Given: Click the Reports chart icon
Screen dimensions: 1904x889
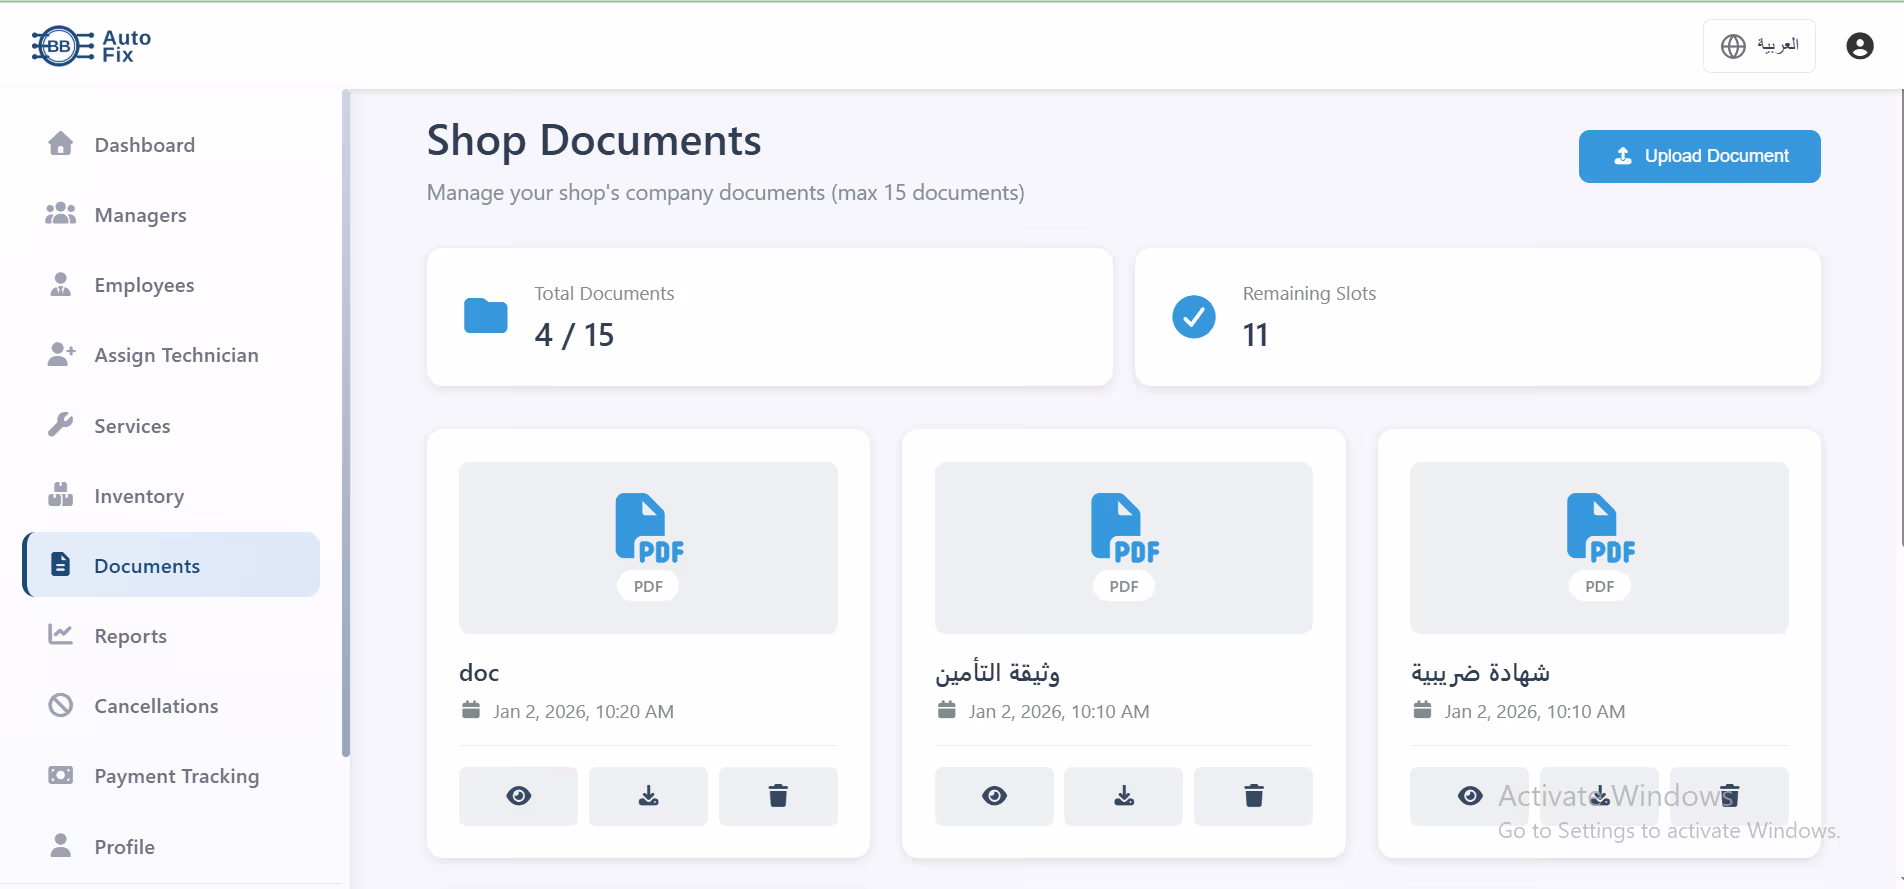Looking at the screenshot, I should point(61,635).
